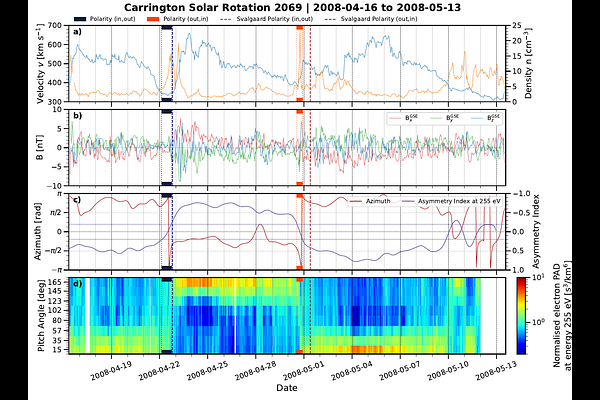Click the "2008-04-19" date tick label
600x400 pixels.
[111, 371]
